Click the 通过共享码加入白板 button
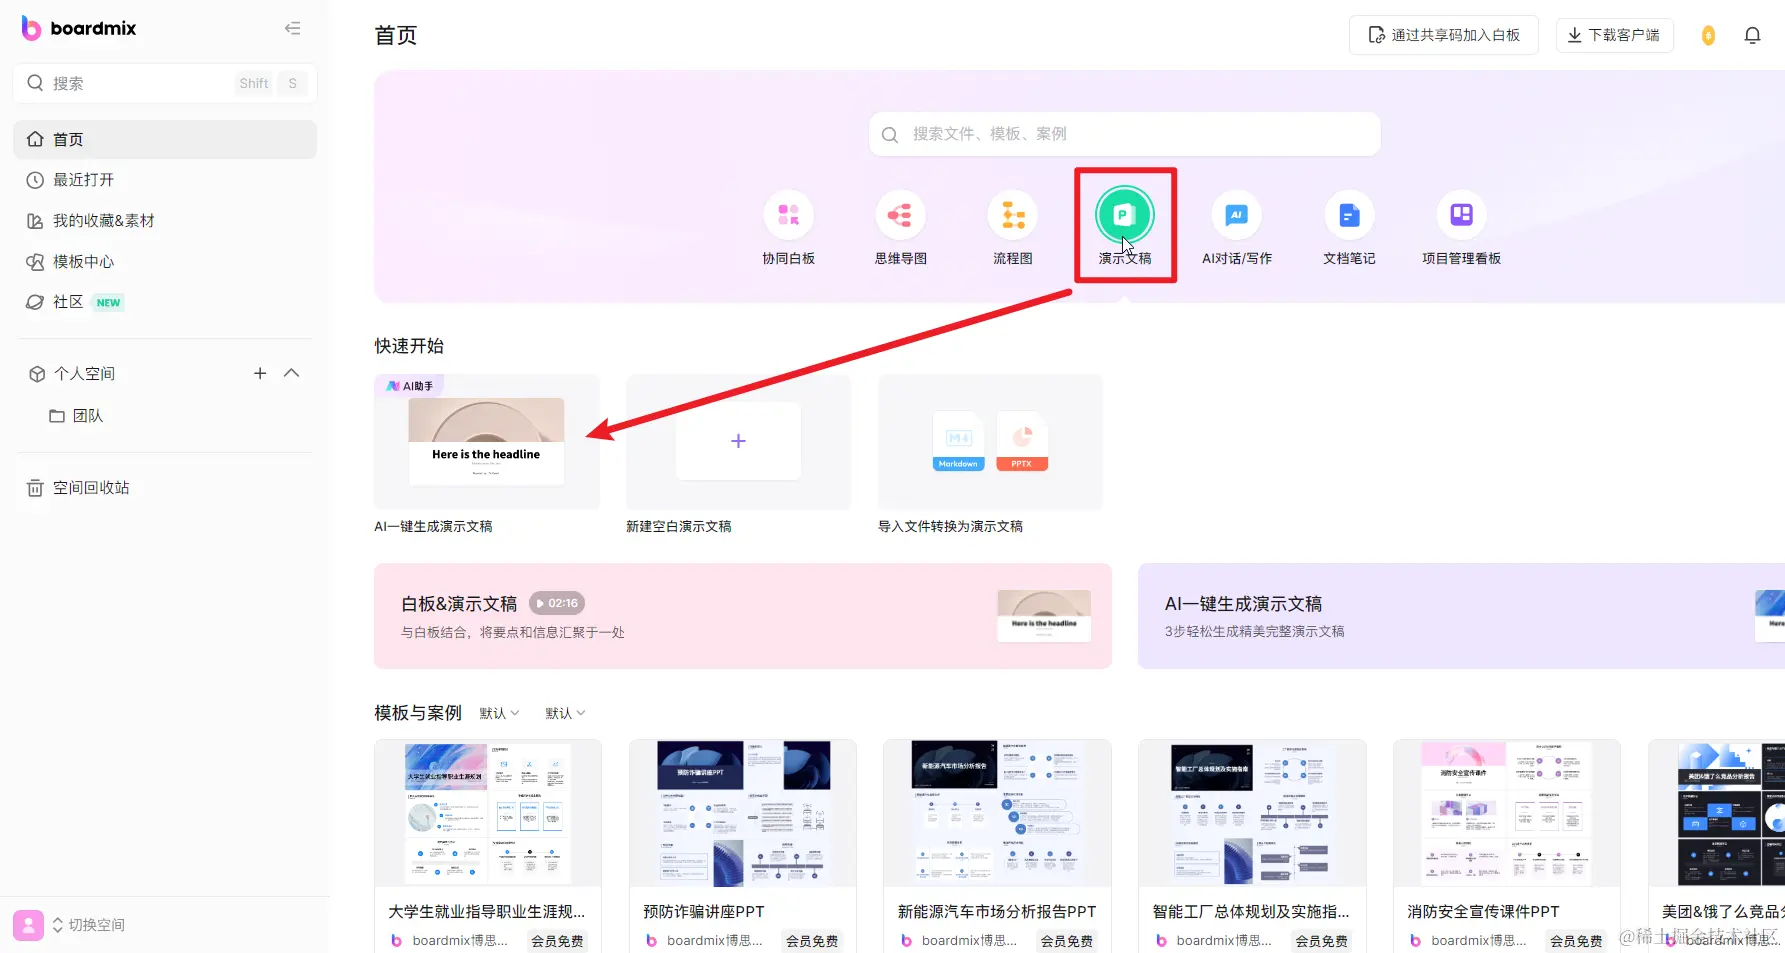 point(1444,34)
